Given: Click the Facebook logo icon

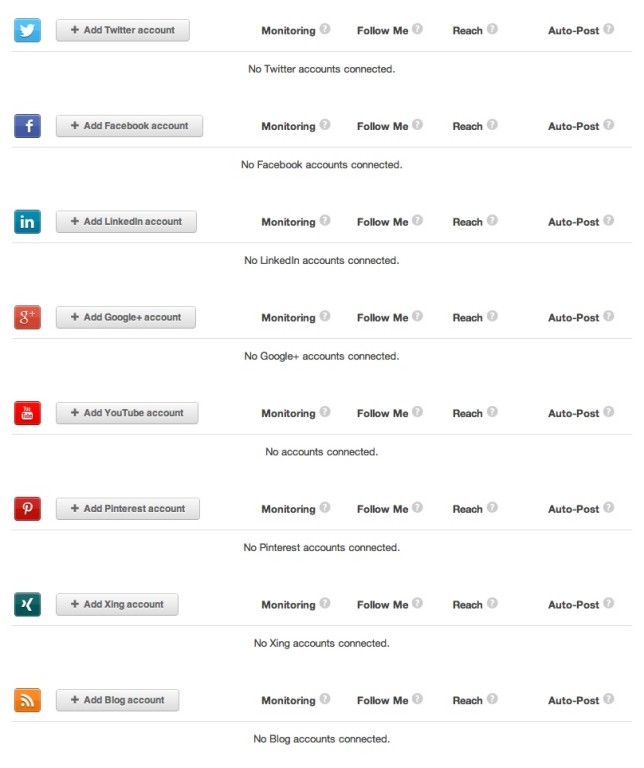Looking at the screenshot, I should (x=27, y=126).
